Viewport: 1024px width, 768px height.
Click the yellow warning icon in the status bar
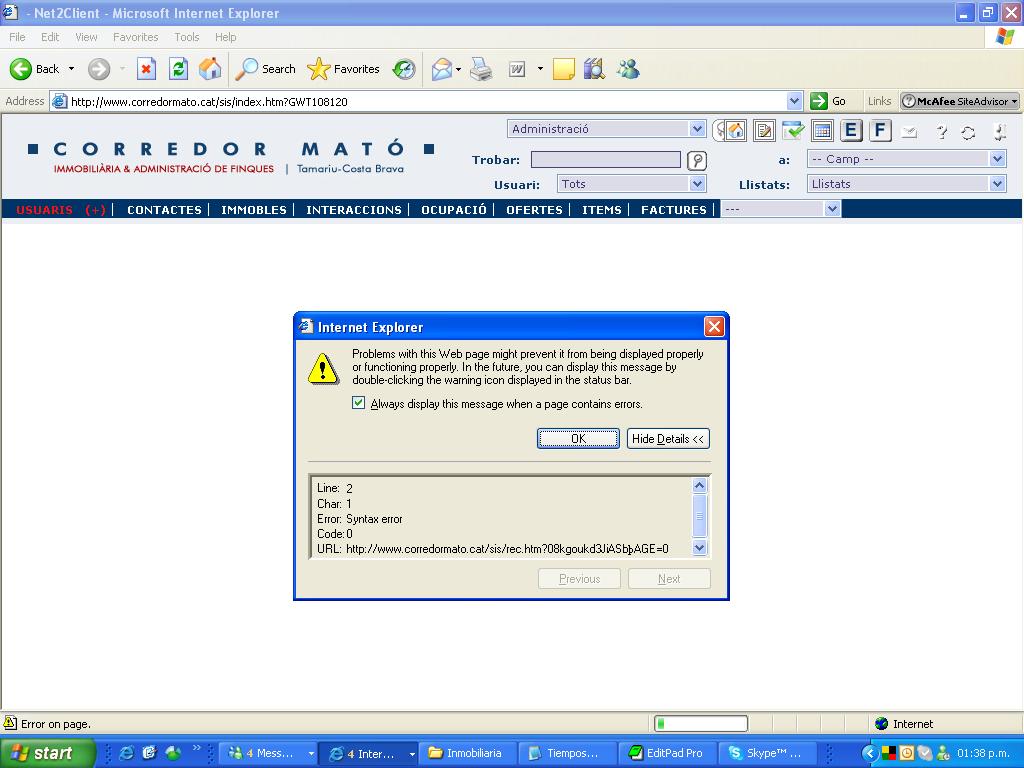point(10,723)
